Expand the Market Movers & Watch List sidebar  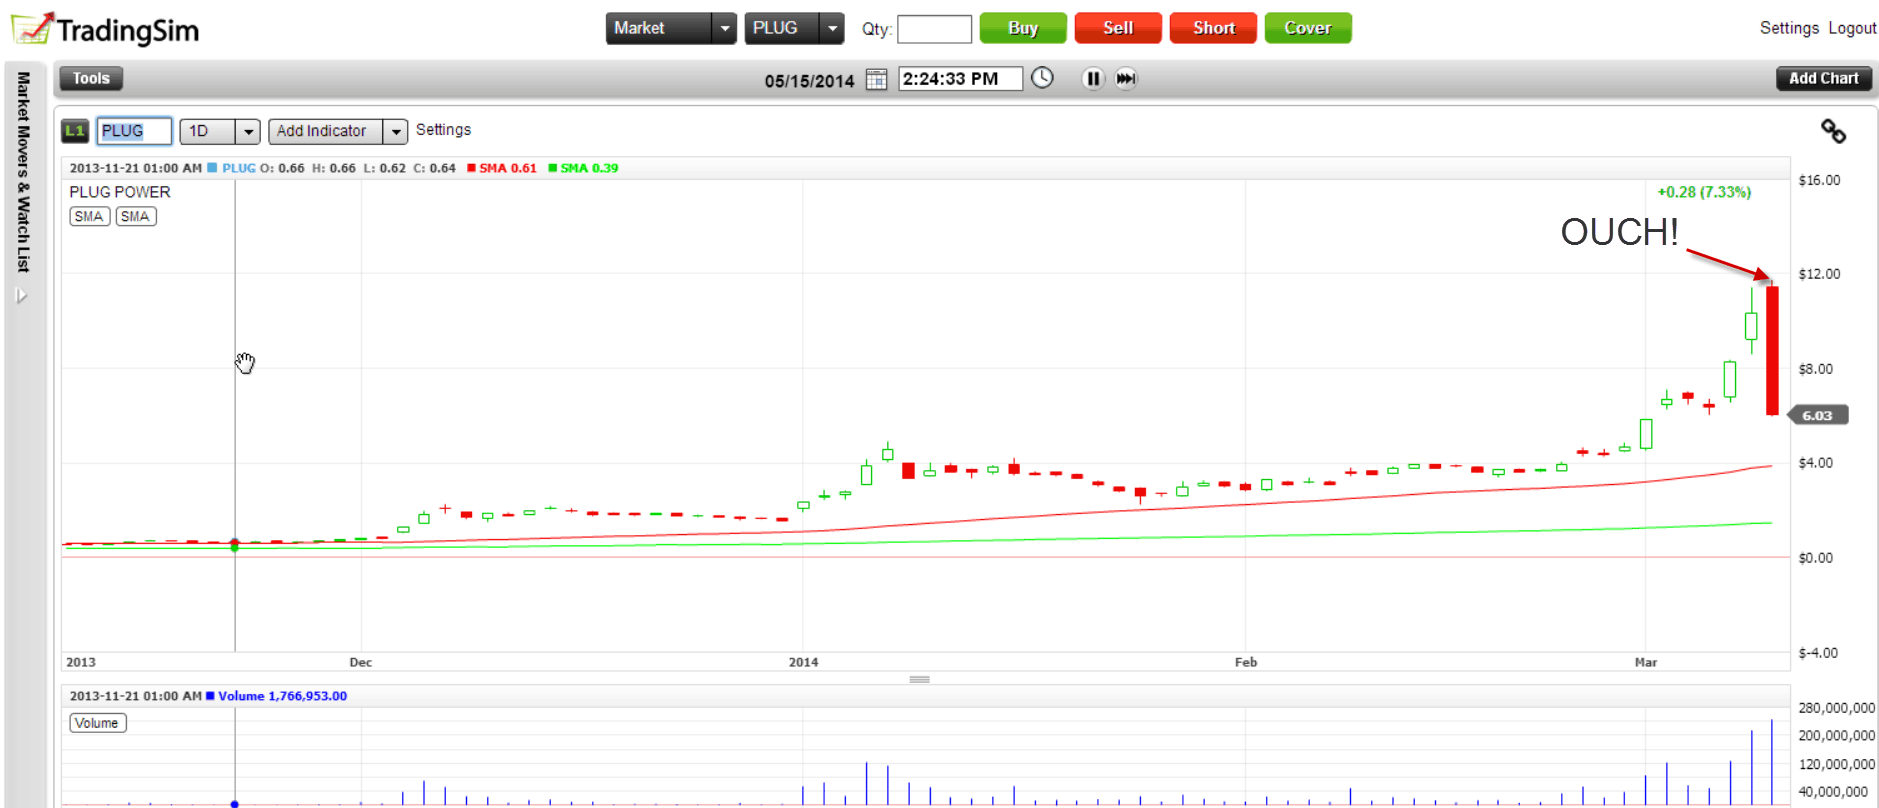pyautogui.click(x=21, y=295)
